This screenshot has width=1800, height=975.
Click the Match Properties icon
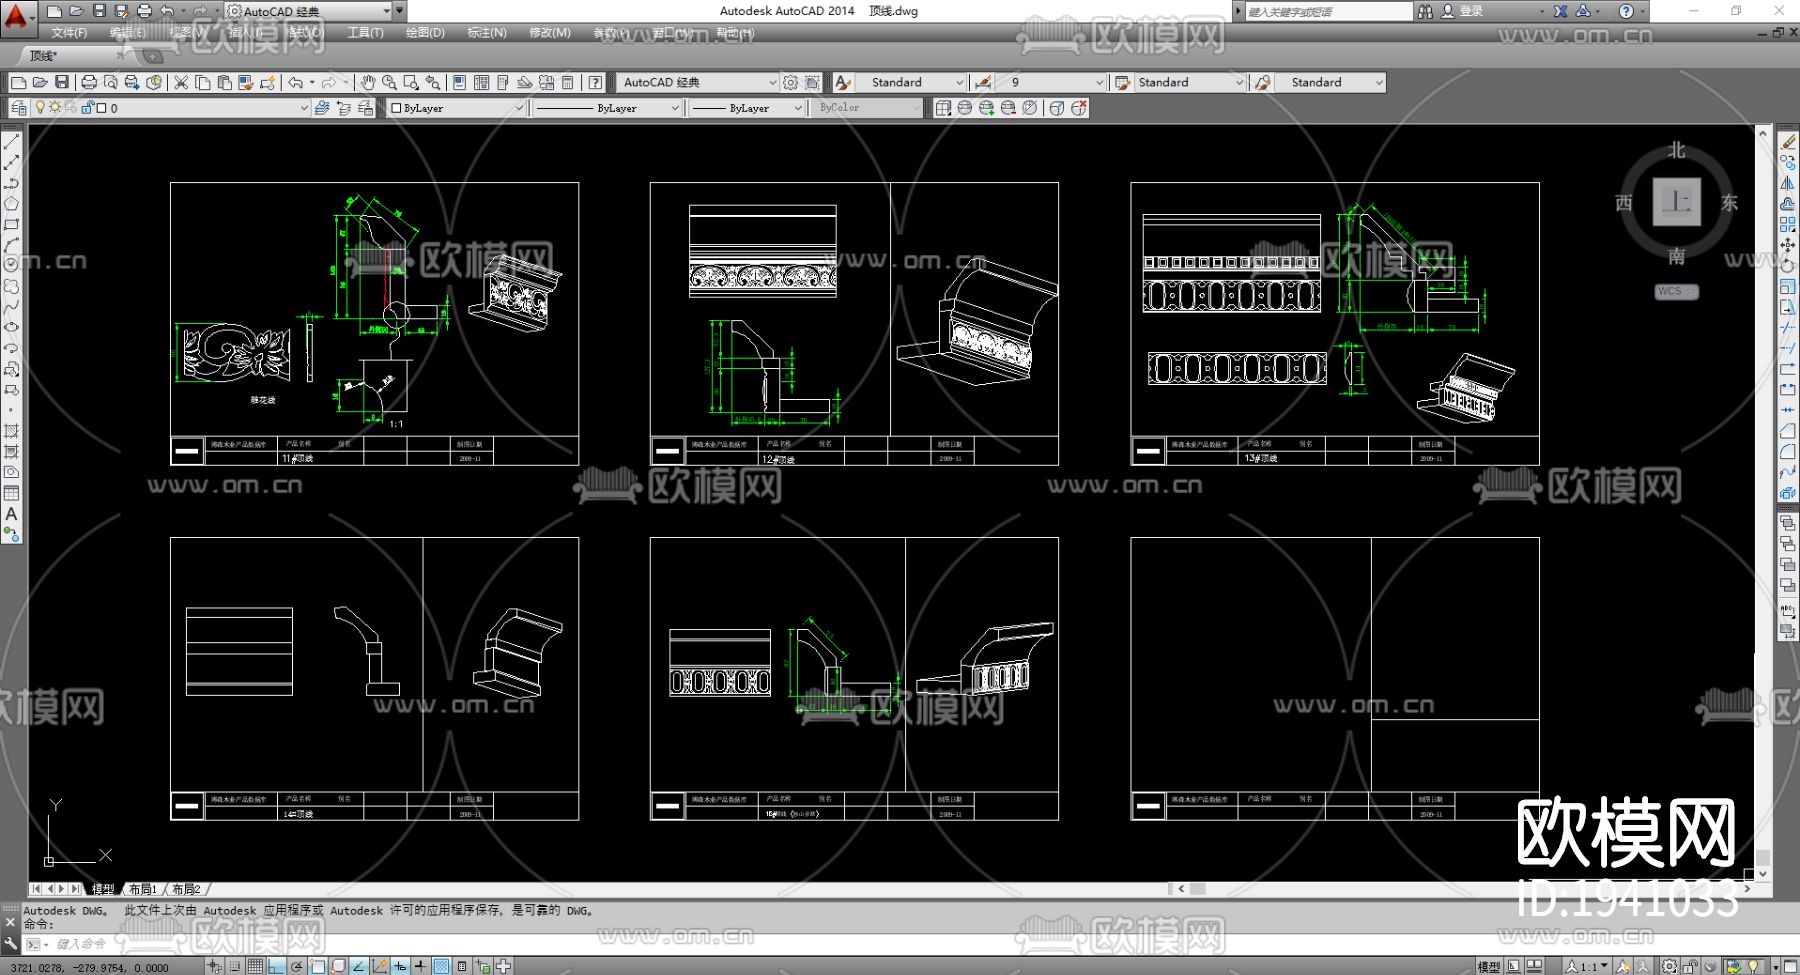pyautogui.click(x=245, y=82)
